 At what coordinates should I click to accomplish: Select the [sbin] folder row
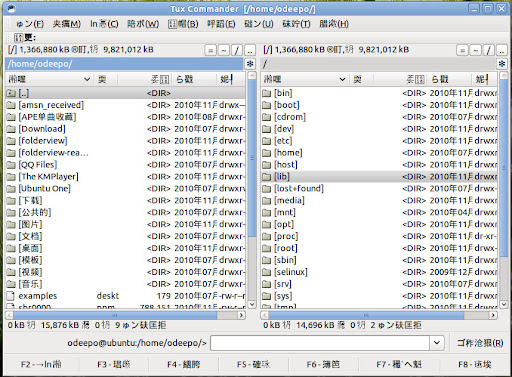coord(379,260)
